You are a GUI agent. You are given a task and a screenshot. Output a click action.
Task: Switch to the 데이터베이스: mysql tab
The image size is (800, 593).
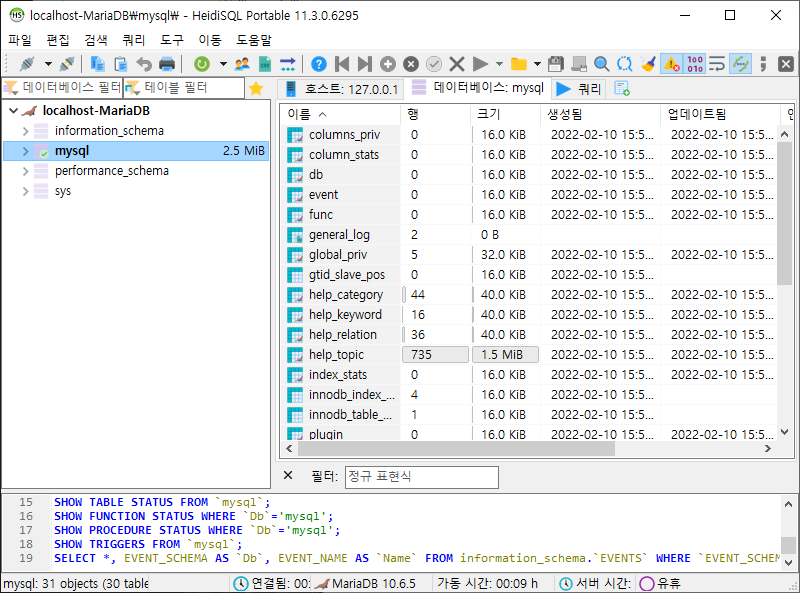pos(478,88)
